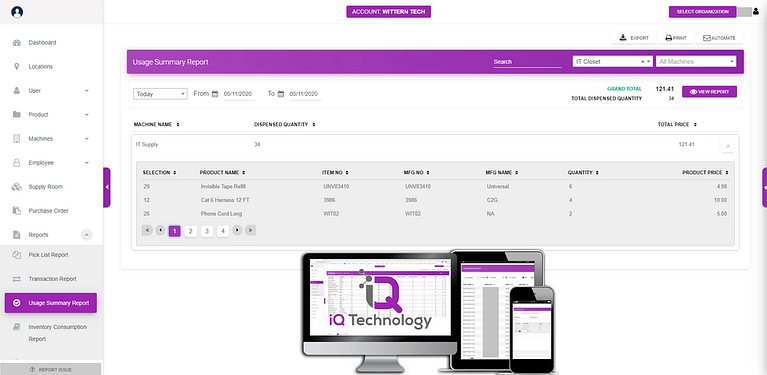Open the Today date range dropdown
The image size is (767, 375).
pyautogui.click(x=160, y=94)
